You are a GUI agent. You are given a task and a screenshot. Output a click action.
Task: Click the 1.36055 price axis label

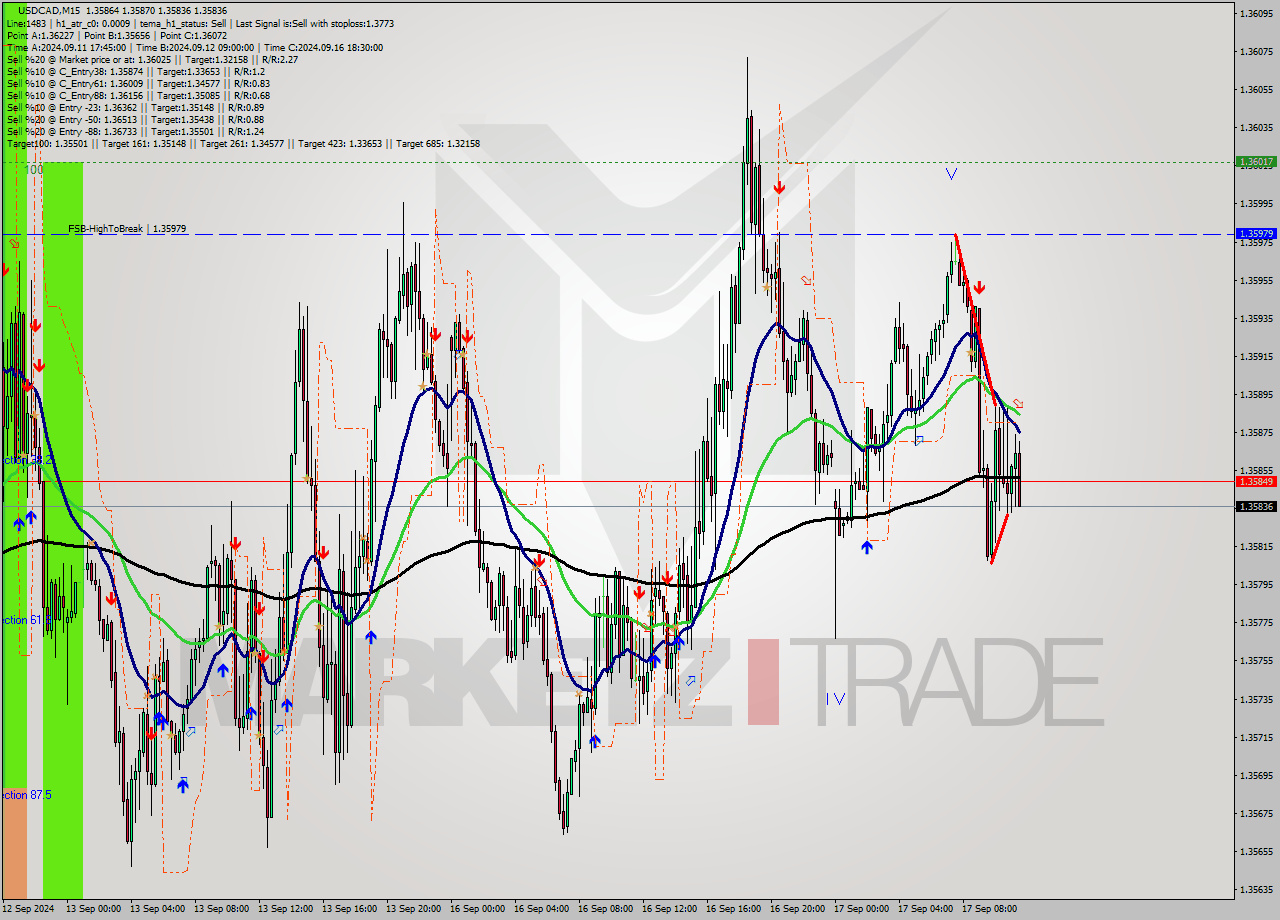pos(1256,90)
